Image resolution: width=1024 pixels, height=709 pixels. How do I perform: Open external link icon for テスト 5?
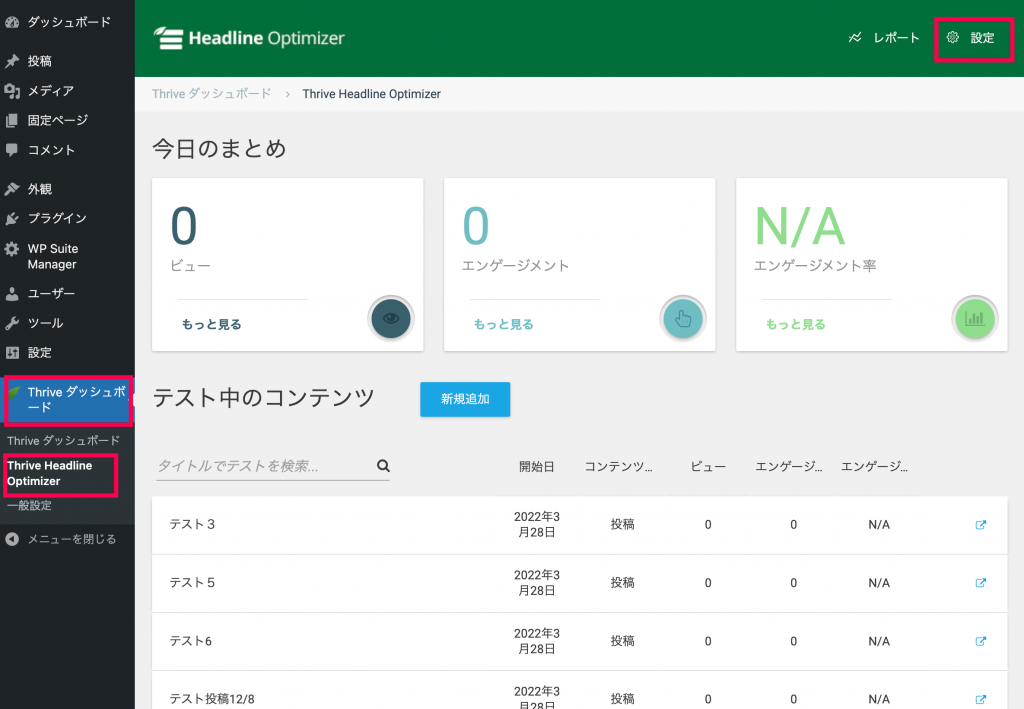980,583
